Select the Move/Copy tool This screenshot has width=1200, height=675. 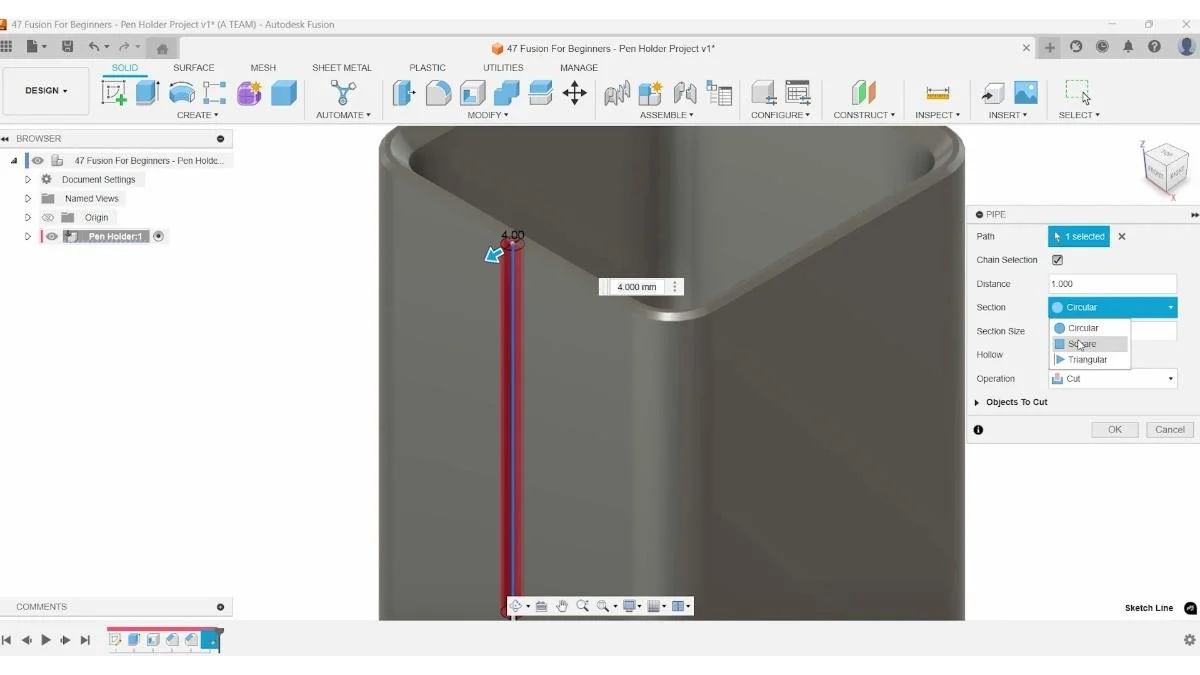point(574,91)
